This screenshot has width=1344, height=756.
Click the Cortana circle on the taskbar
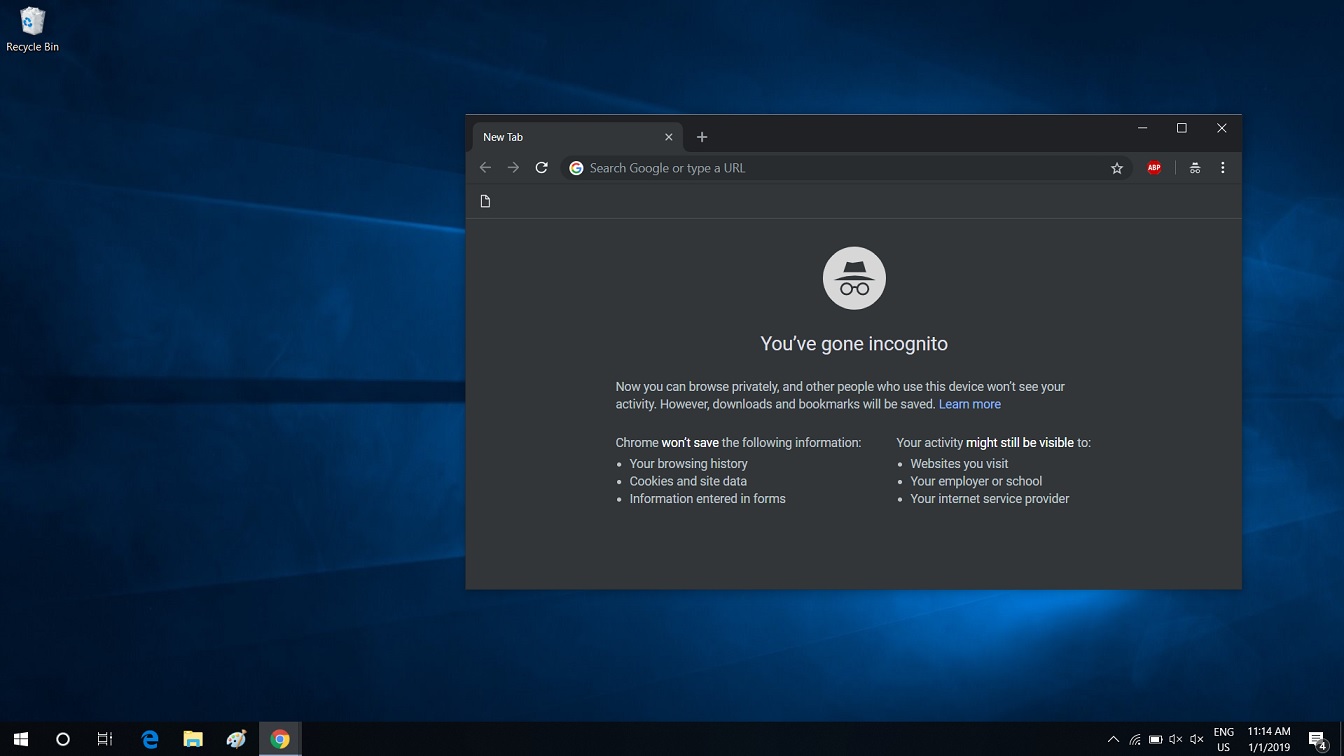pyautogui.click(x=63, y=739)
